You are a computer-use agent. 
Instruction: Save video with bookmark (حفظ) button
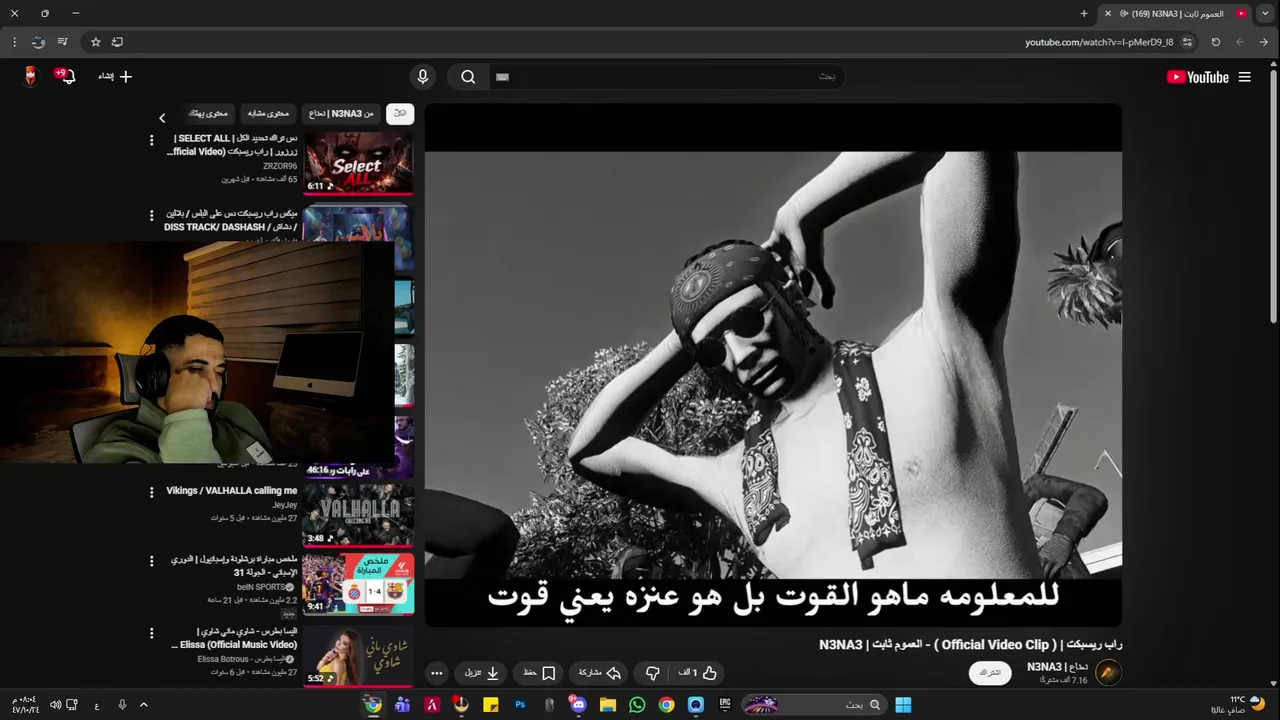point(539,673)
